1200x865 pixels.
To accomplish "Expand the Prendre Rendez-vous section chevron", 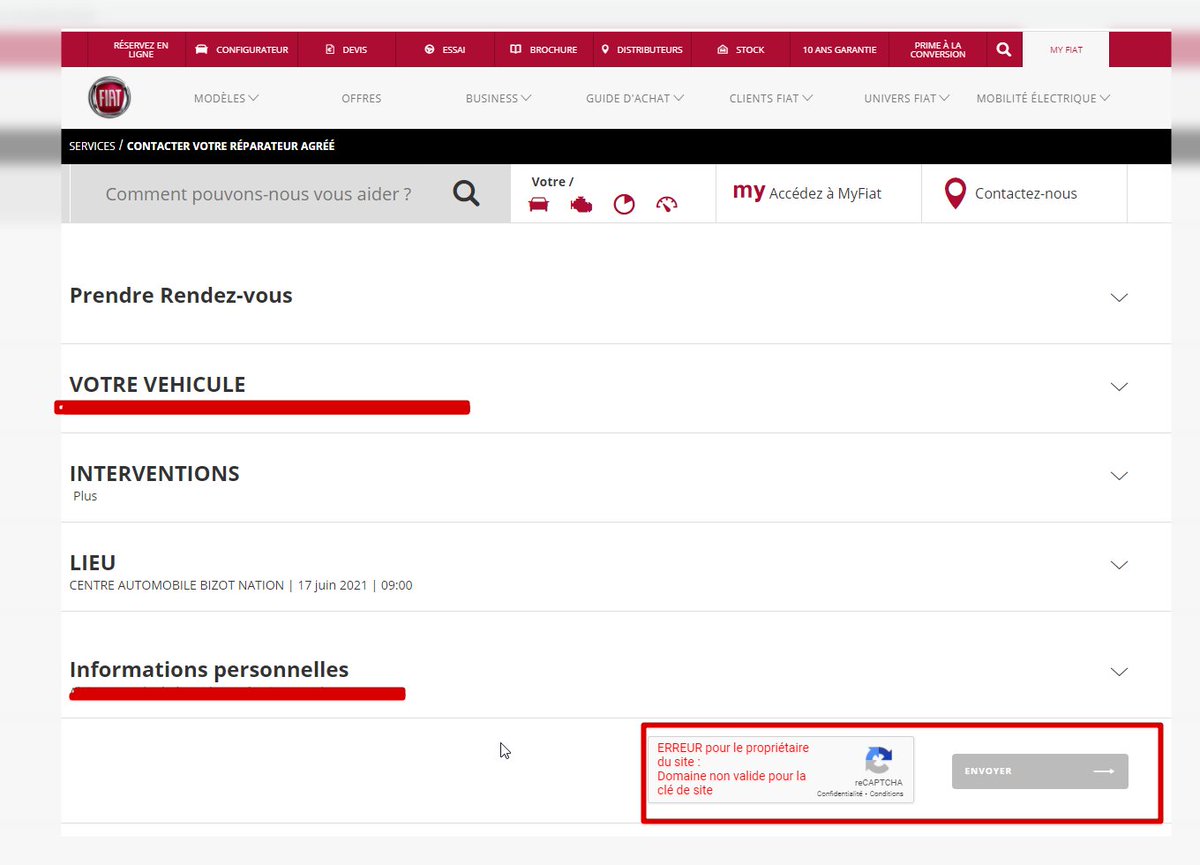I will (x=1119, y=297).
